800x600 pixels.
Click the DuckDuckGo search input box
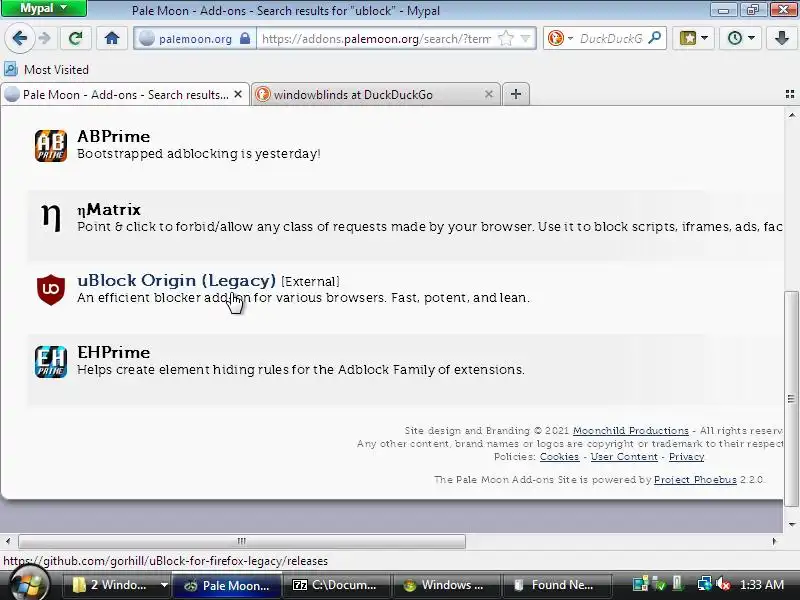tap(611, 39)
